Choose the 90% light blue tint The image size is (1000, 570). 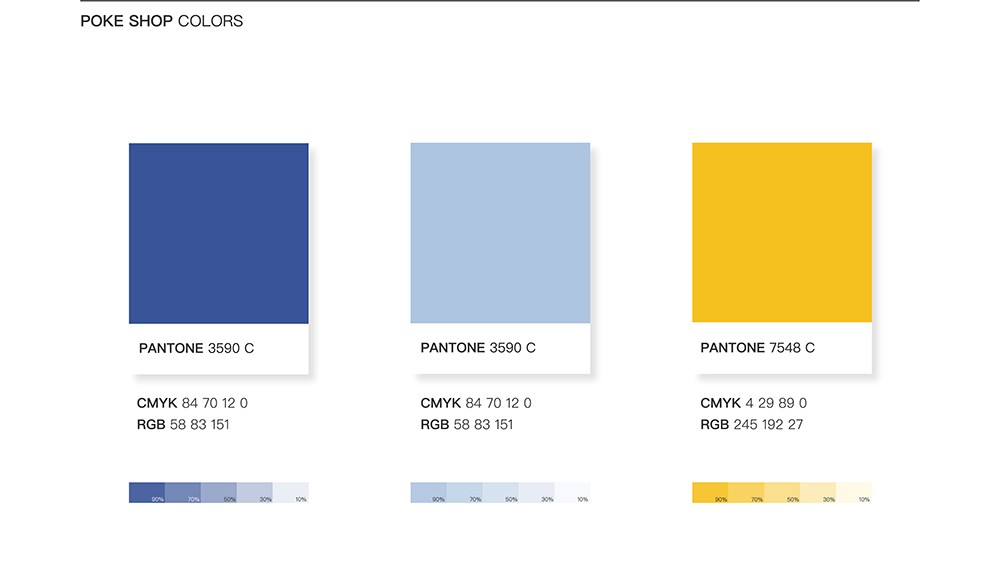point(428,493)
